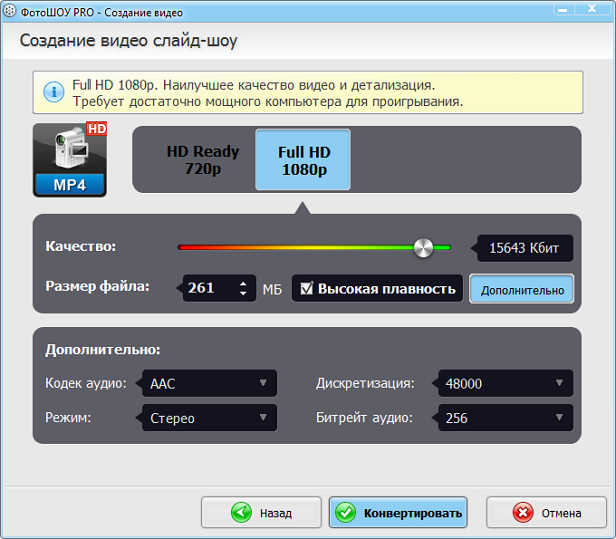Click the Конвертировать button
Screen dimensions: 616x539
click(x=398, y=512)
